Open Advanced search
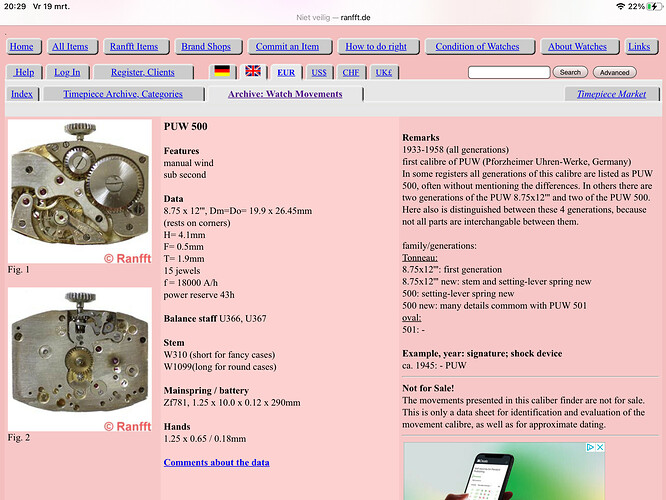The image size is (666, 500). (x=614, y=72)
